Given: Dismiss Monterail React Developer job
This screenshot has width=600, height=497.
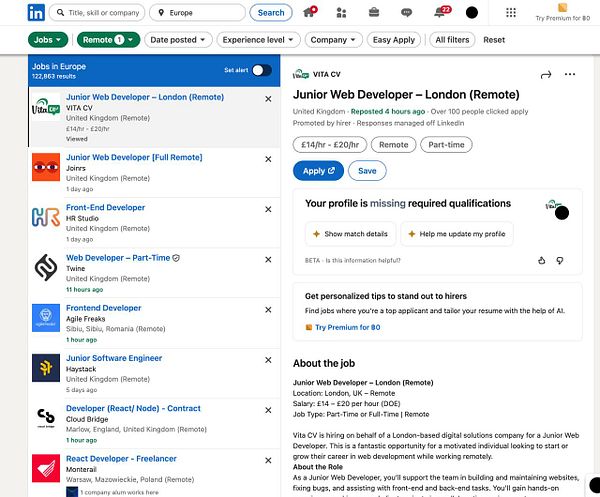Looking at the screenshot, I should tap(268, 460).
